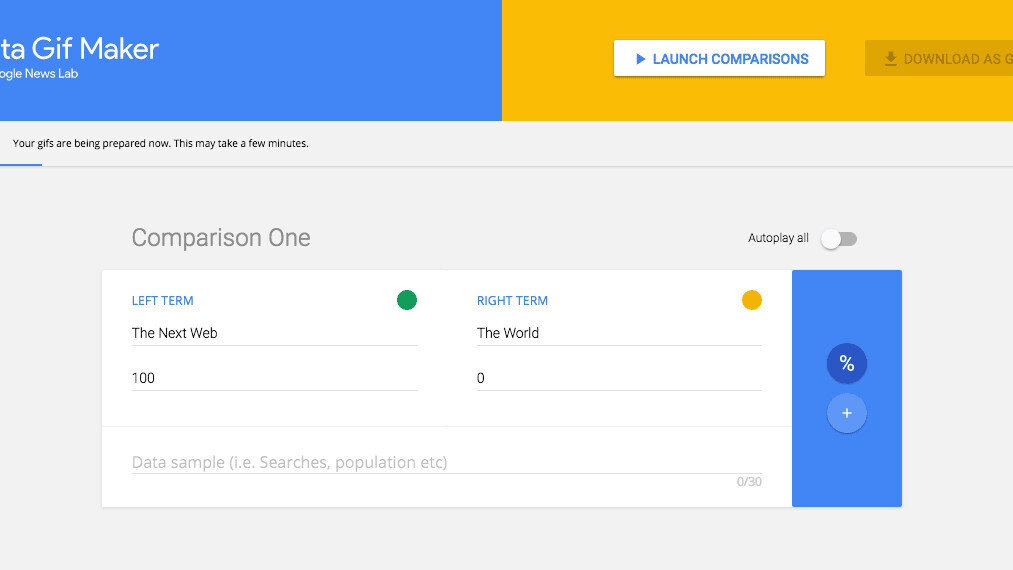The image size is (1013, 570).
Task: Click the LEFT TERM label
Action: point(163,301)
